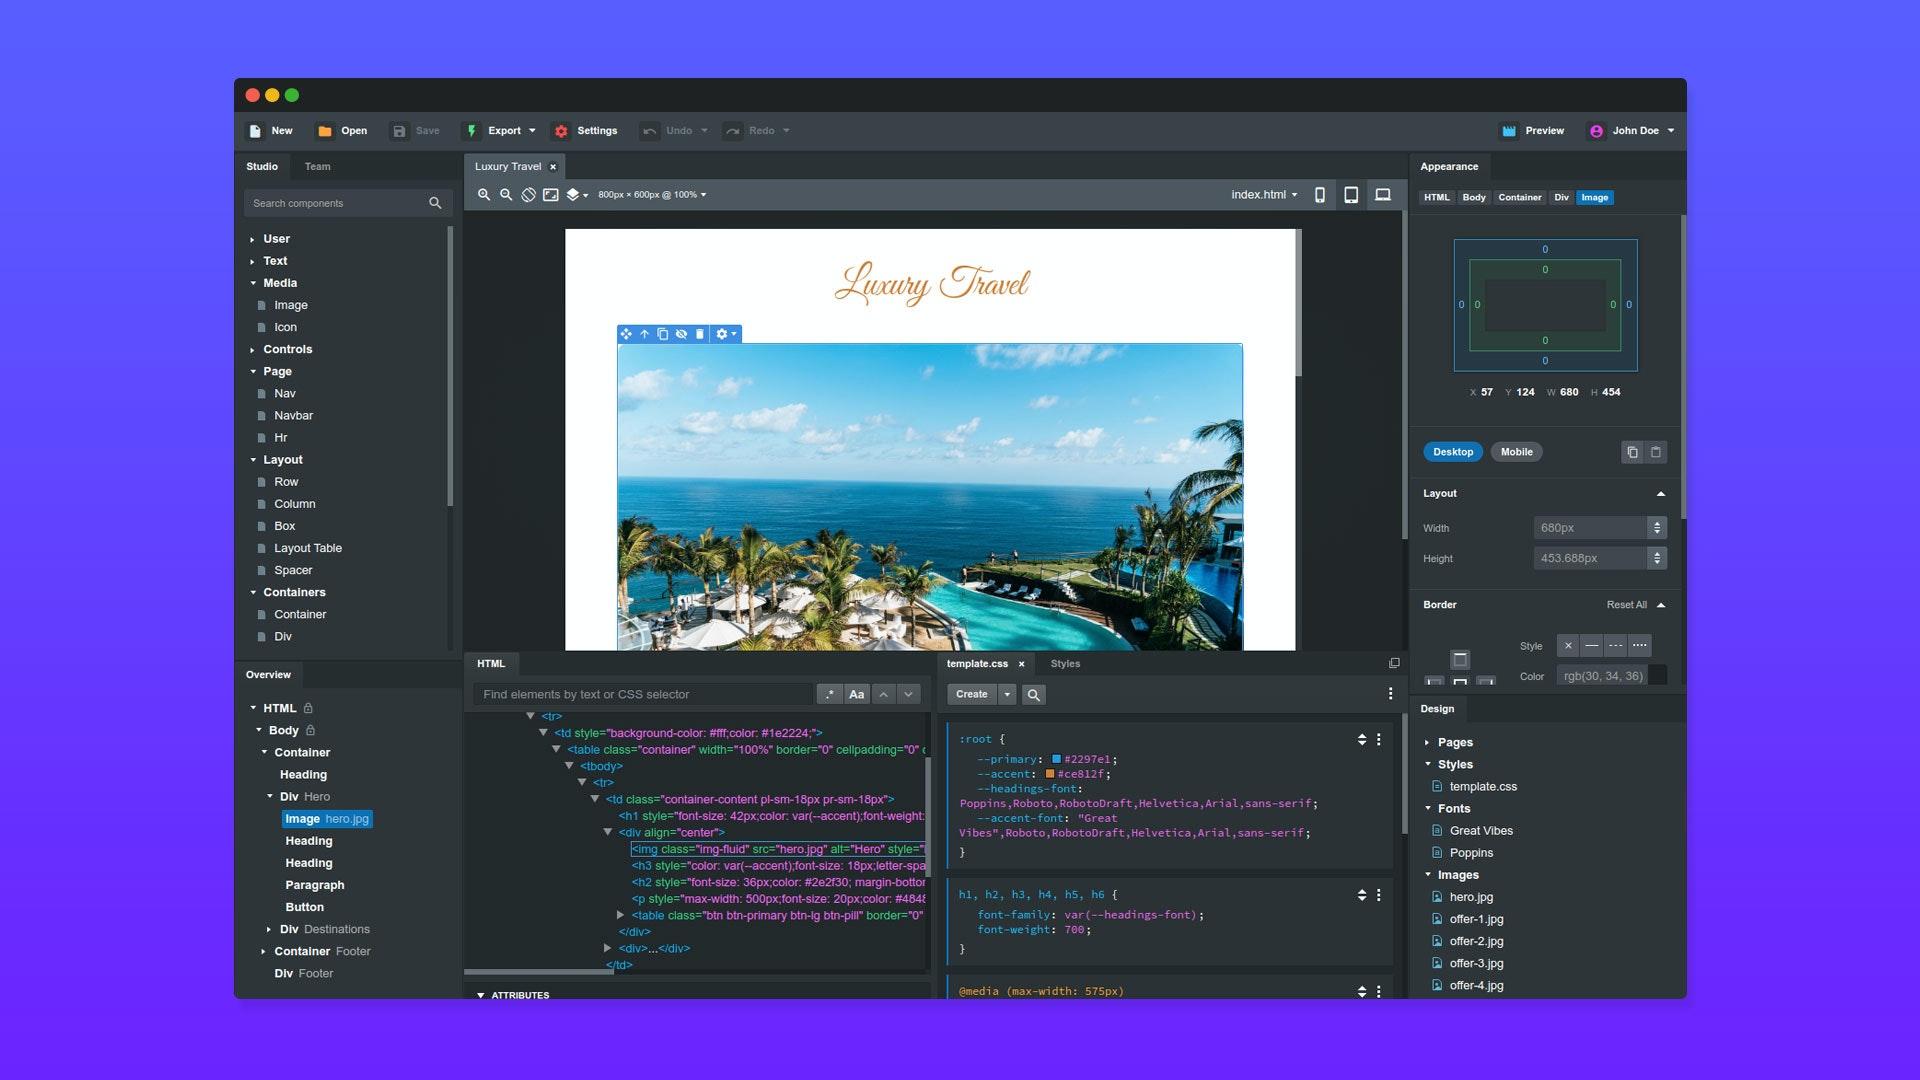1920x1080 pixels.
Task: Search CSS with magnifier button
Action: point(1034,694)
